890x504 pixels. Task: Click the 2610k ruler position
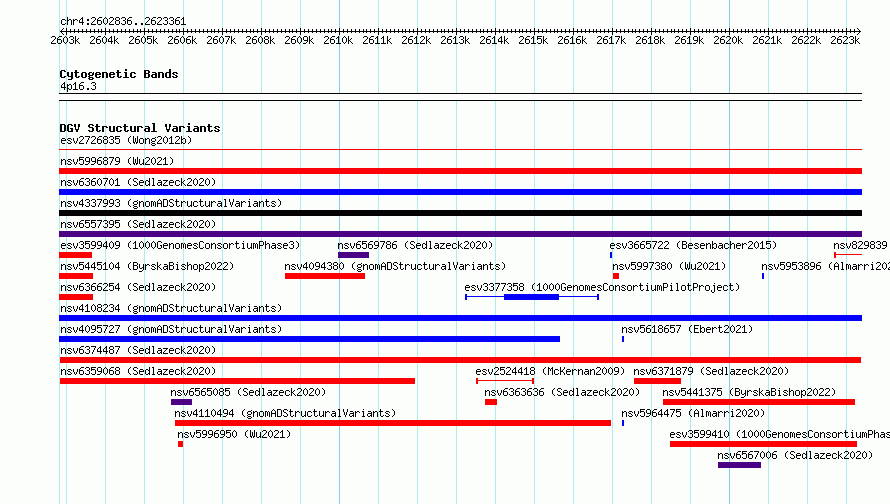[338, 40]
